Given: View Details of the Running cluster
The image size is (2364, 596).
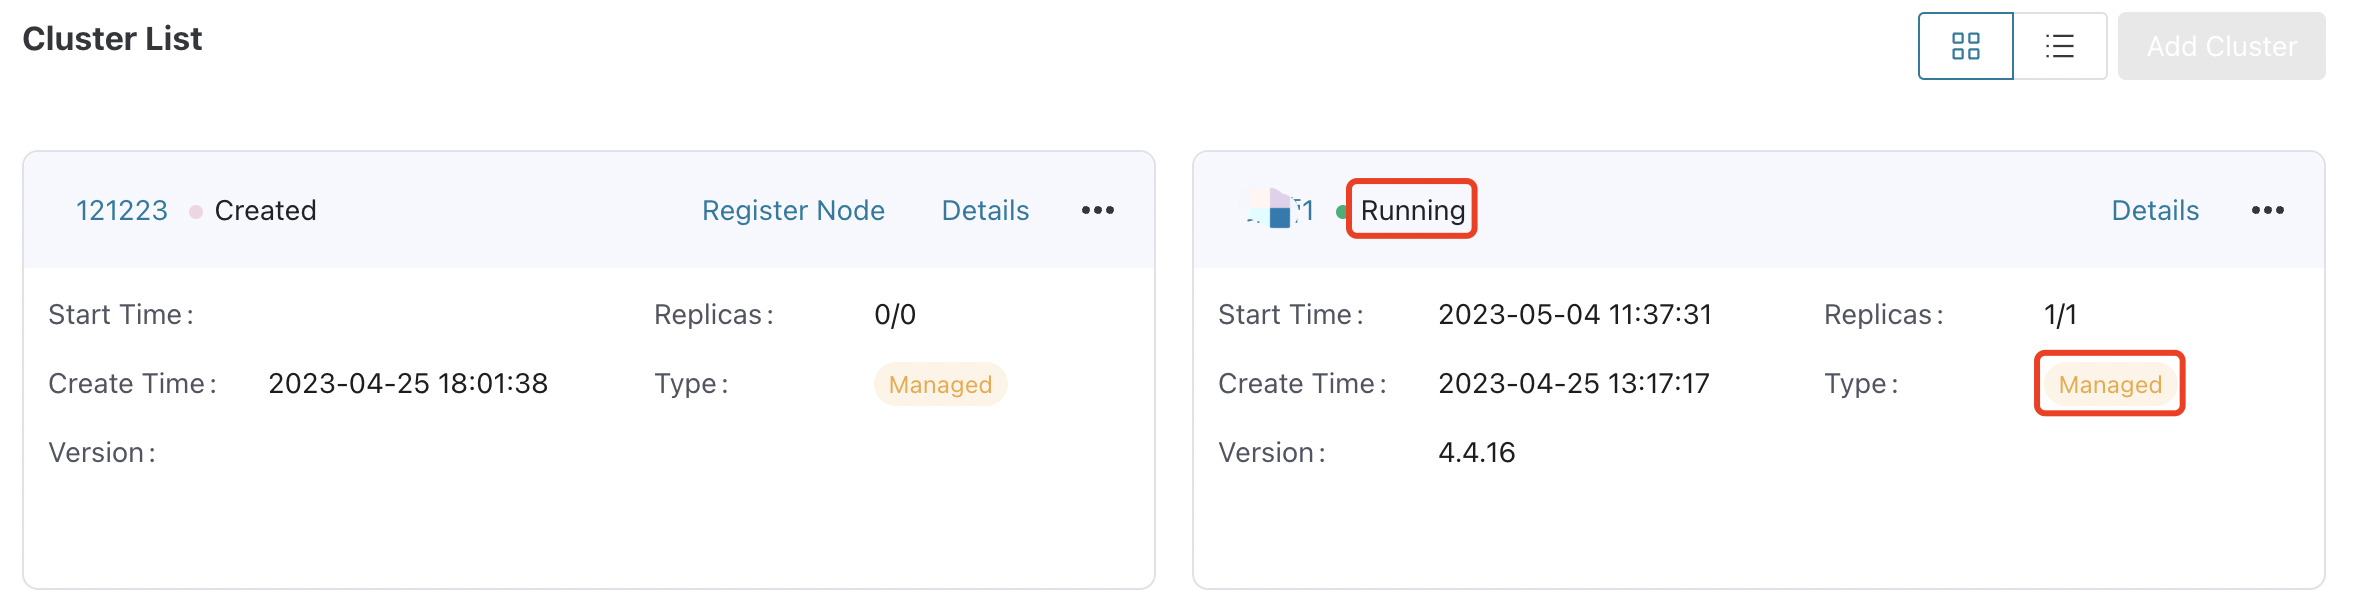Looking at the screenshot, I should click(x=2155, y=210).
